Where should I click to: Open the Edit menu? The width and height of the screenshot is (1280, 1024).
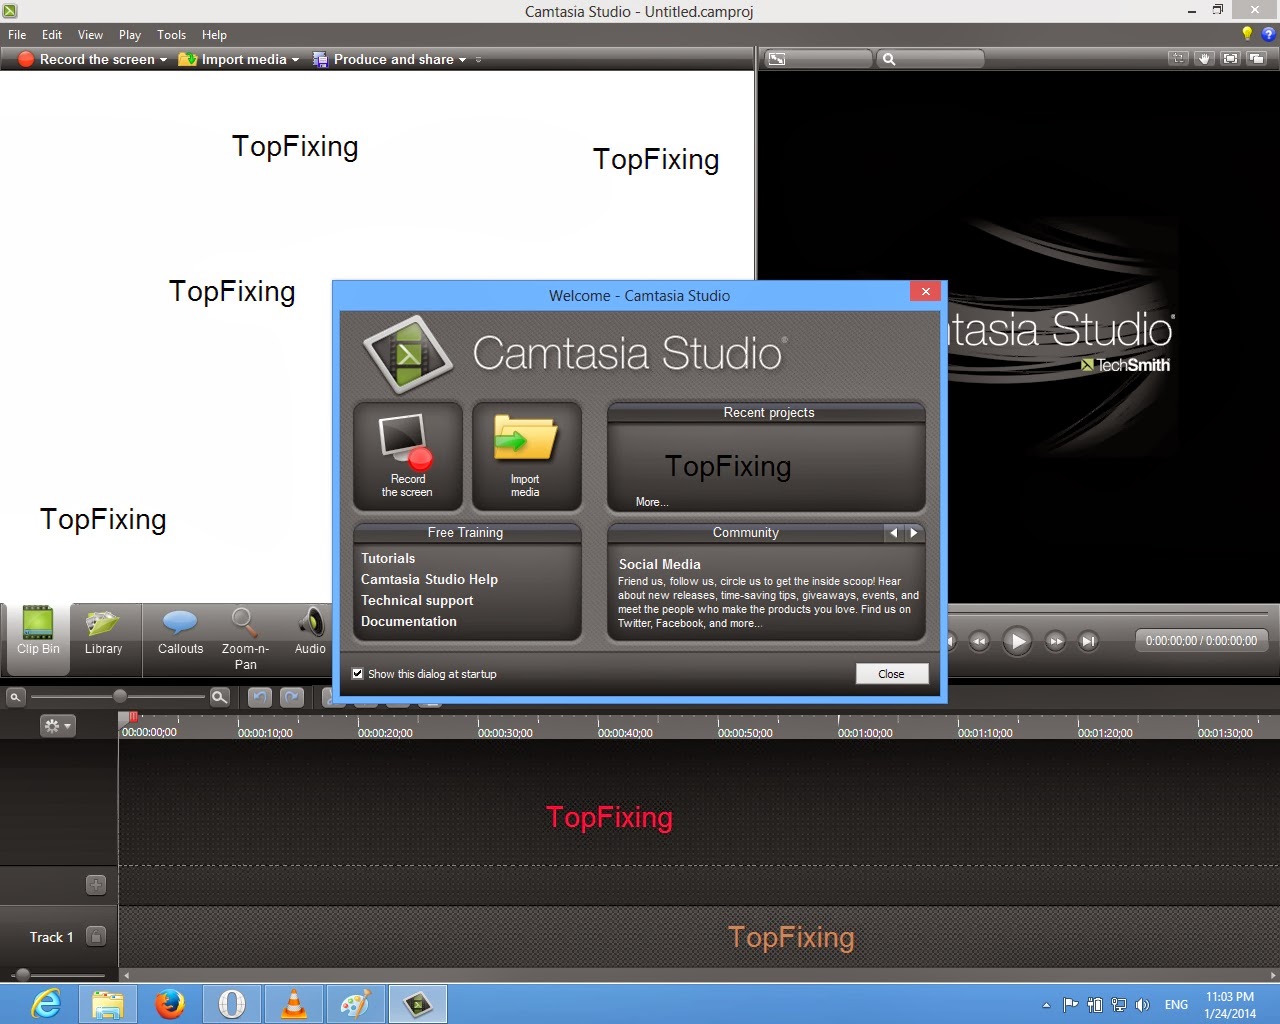pos(52,34)
